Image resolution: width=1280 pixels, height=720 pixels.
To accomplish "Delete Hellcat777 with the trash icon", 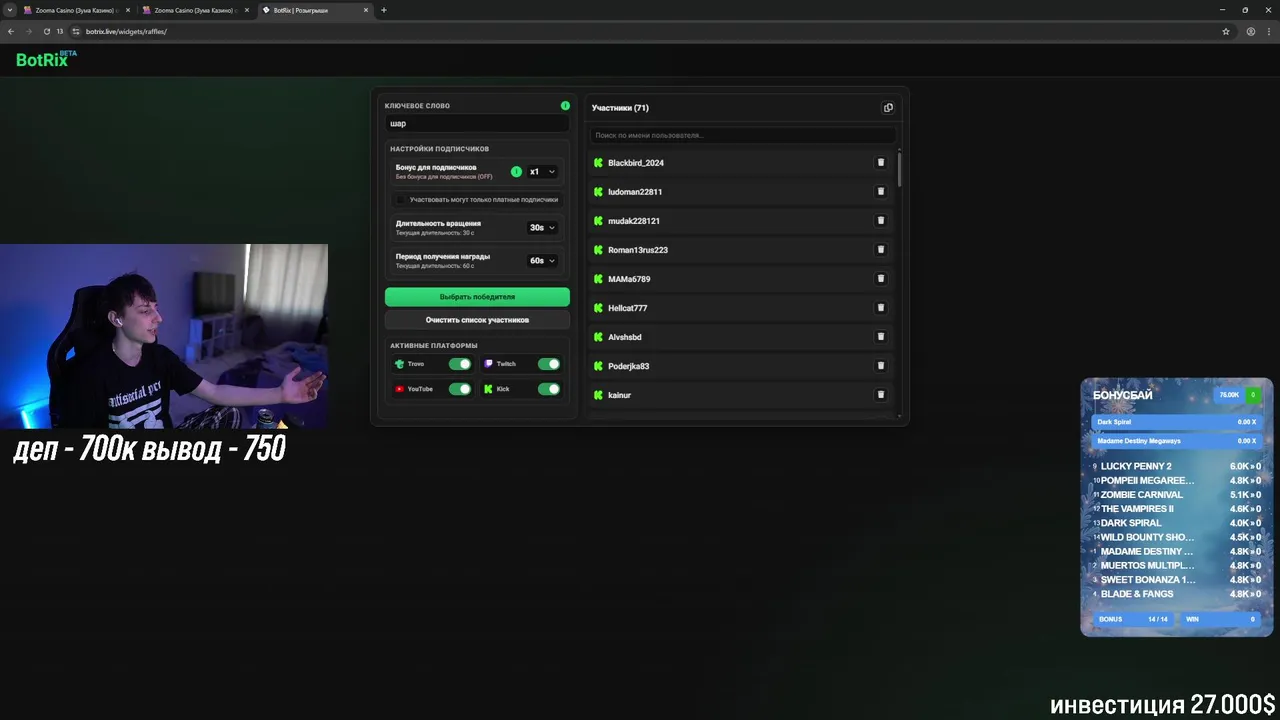I will point(881,307).
